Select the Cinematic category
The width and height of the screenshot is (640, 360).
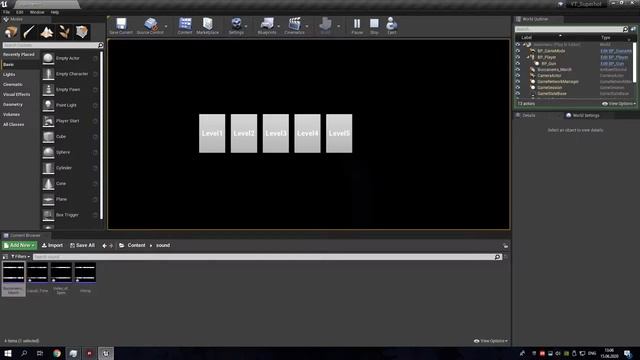pyautogui.click(x=13, y=84)
